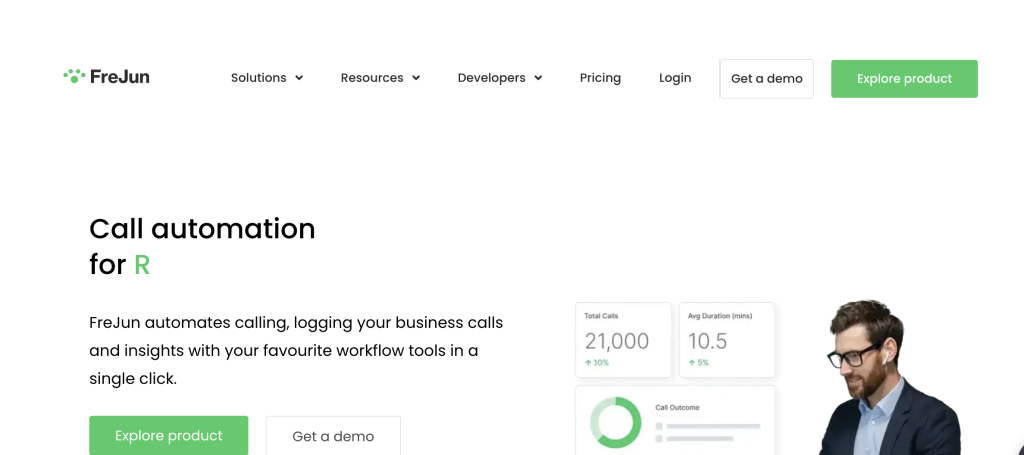Expand the Solutions dropdown chevron
The height and width of the screenshot is (455, 1024).
pyautogui.click(x=299, y=78)
